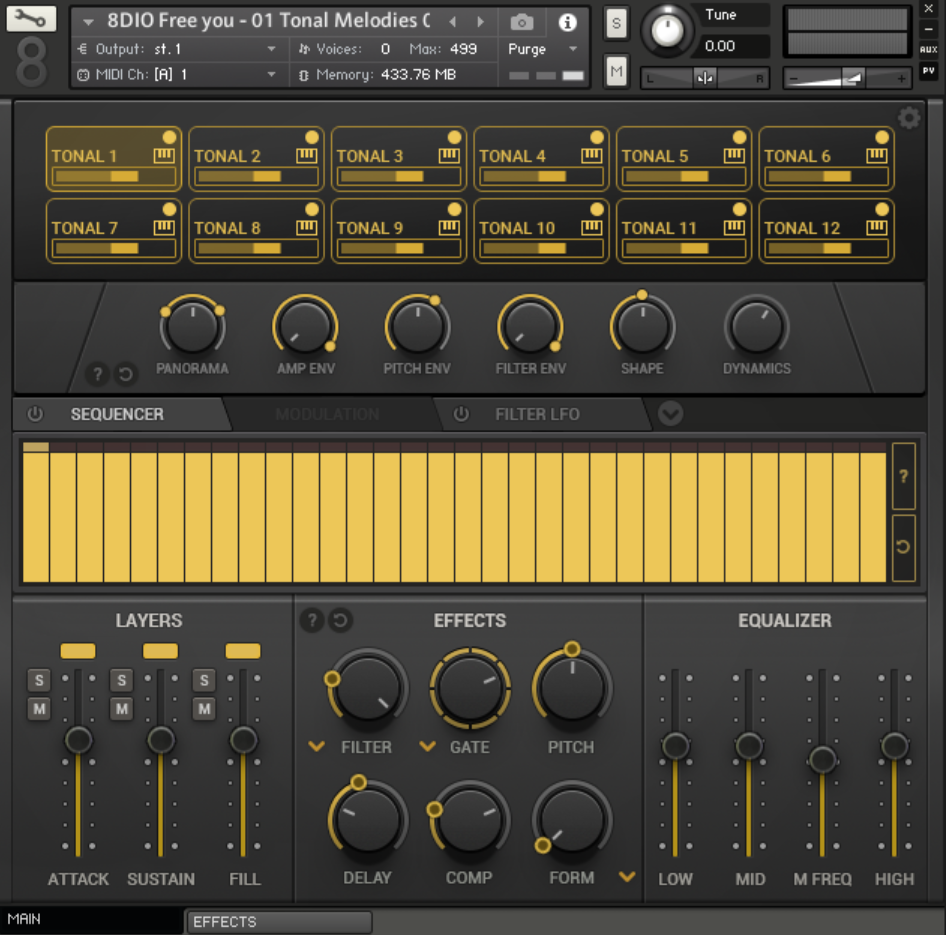Click keyboard icon on TONAL 6
Image resolution: width=946 pixels, height=935 pixels.
tap(877, 156)
